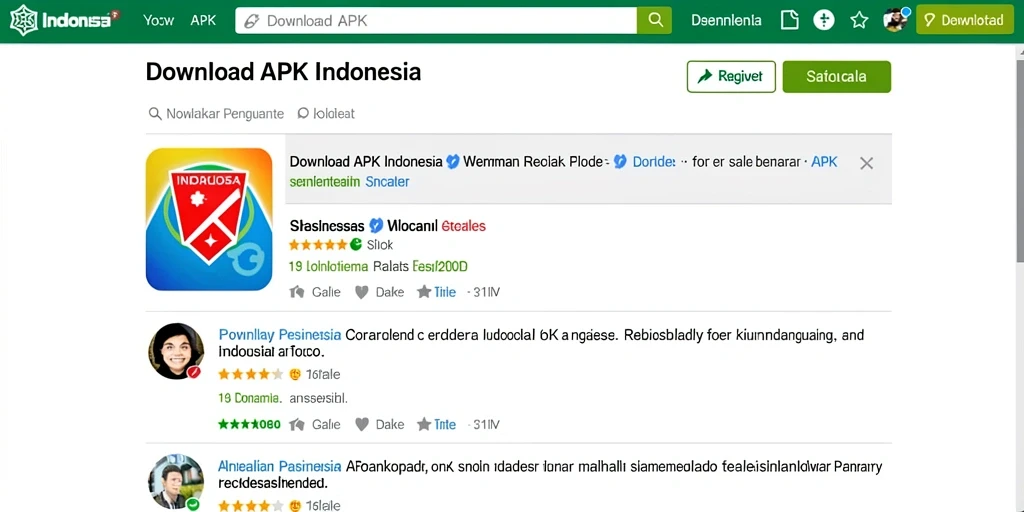The height and width of the screenshot is (512, 1024).
Task: Click the green Sliok badge icon
Action: click(x=356, y=245)
